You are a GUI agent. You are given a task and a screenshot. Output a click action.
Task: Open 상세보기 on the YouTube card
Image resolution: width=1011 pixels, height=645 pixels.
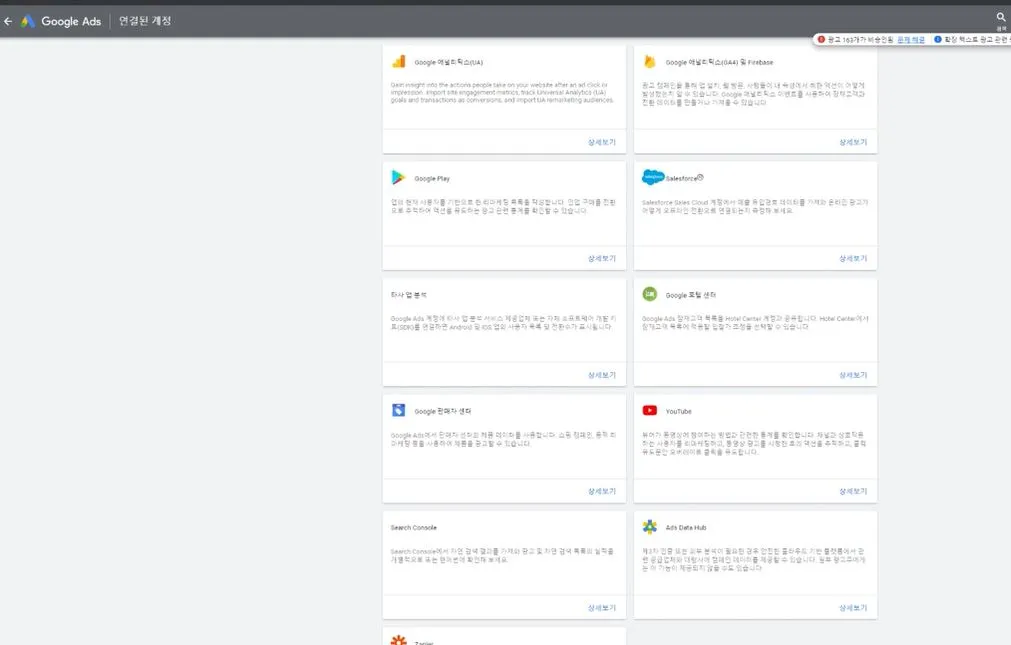(853, 491)
